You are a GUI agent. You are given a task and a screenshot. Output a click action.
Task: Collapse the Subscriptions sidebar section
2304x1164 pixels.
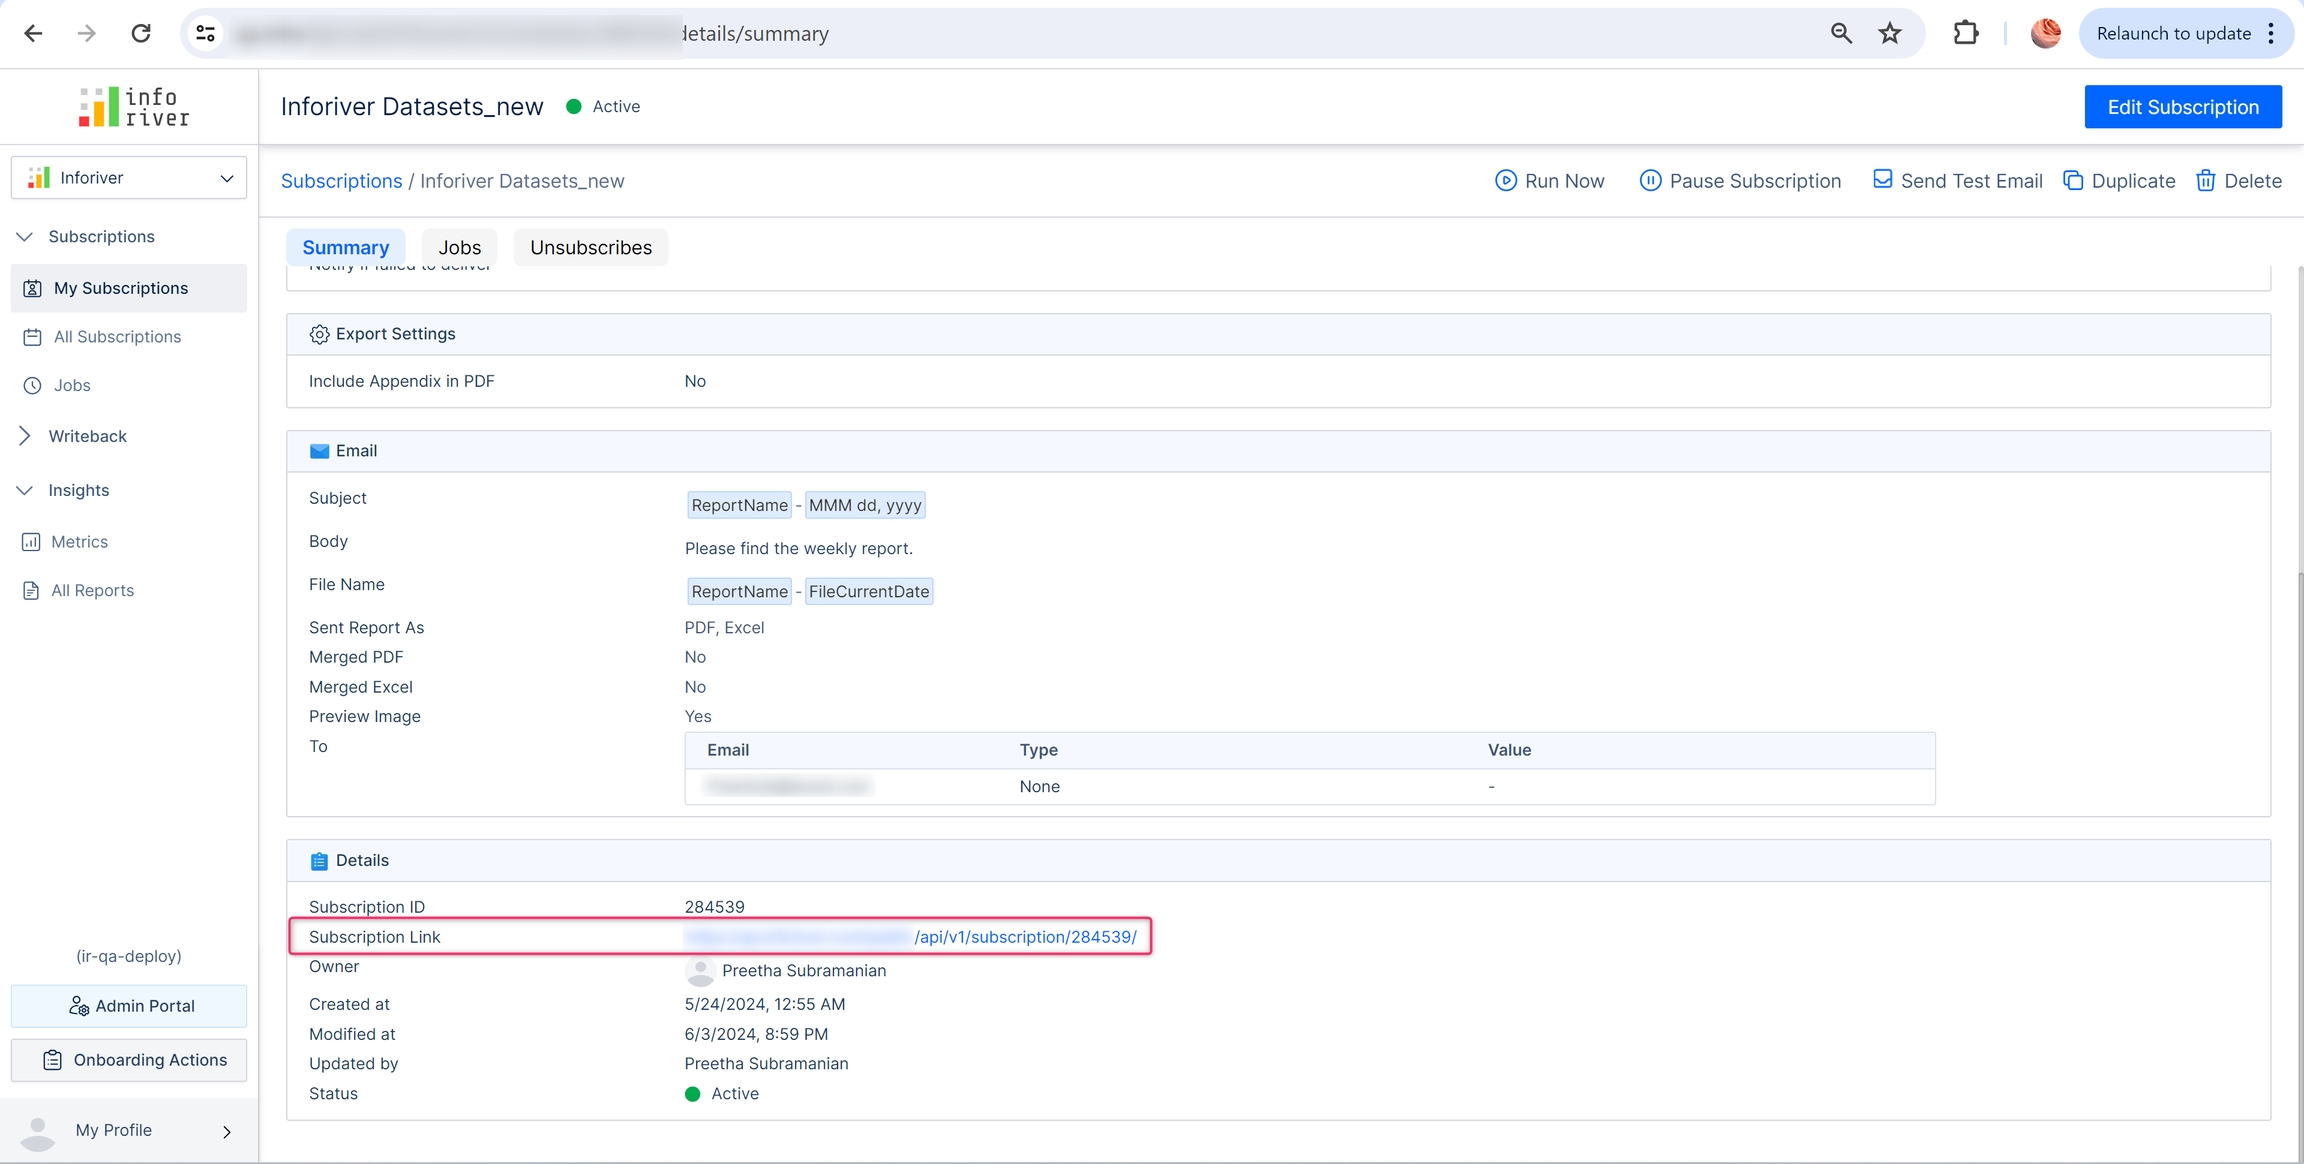tap(25, 237)
